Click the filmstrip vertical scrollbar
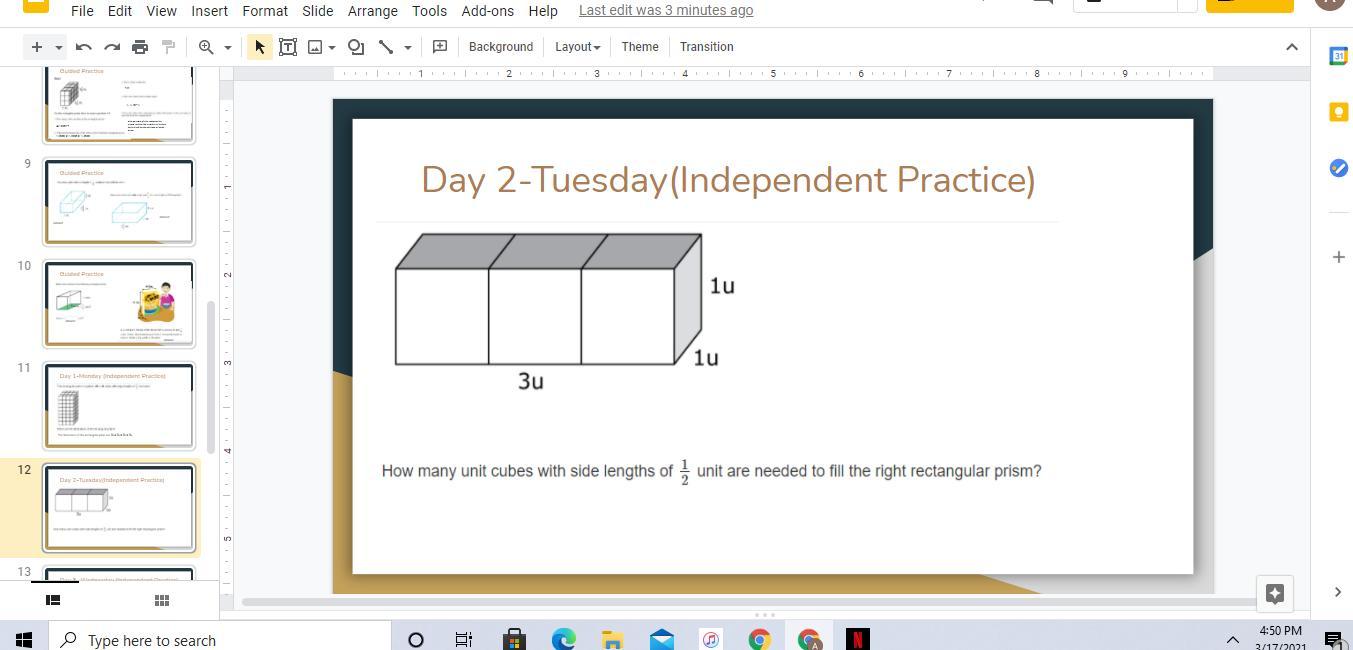The image size is (1353, 650). 211,376
